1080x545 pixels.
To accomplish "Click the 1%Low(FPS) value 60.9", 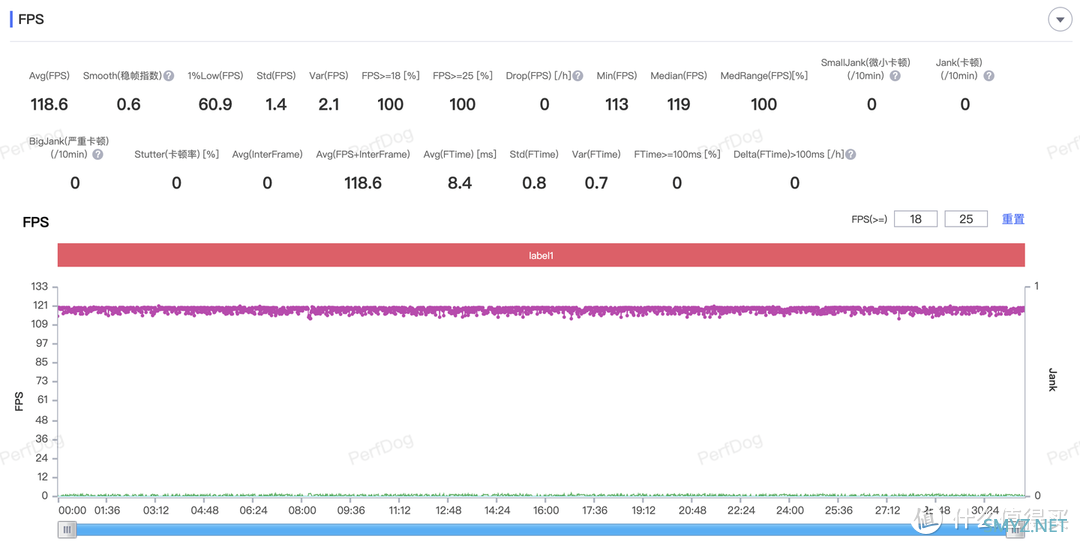I will (215, 104).
